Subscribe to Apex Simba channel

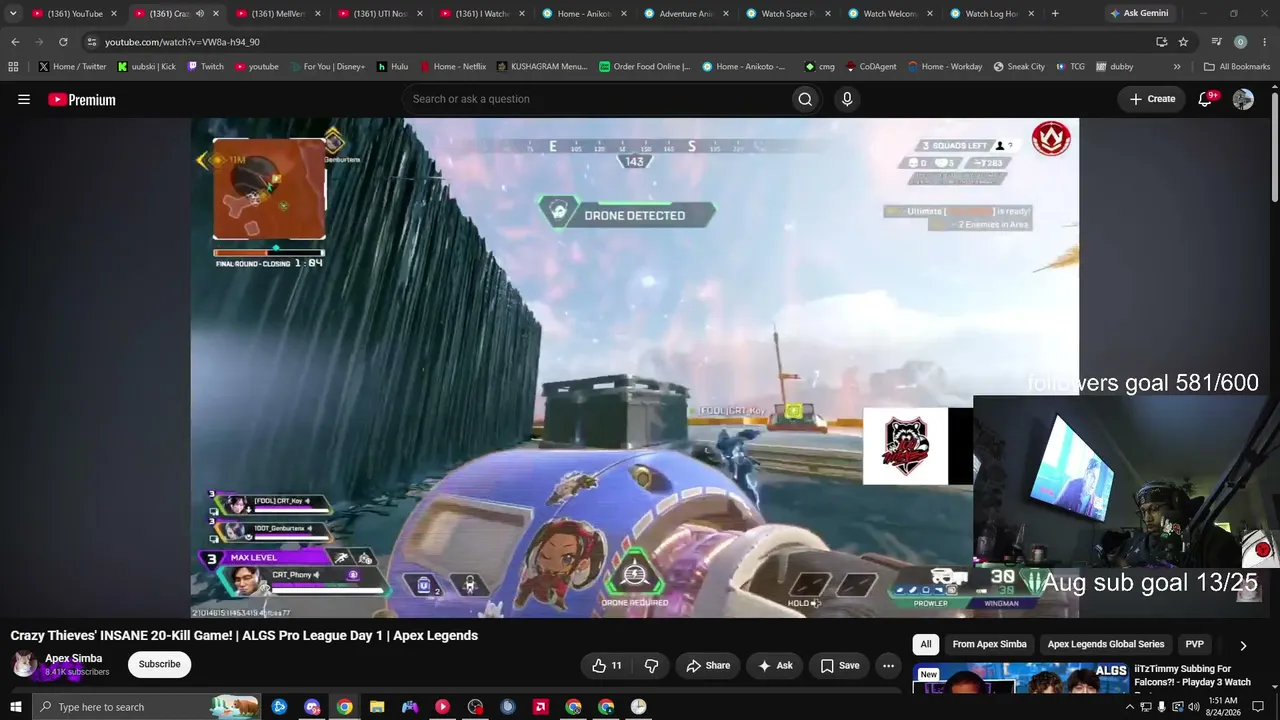pos(159,664)
